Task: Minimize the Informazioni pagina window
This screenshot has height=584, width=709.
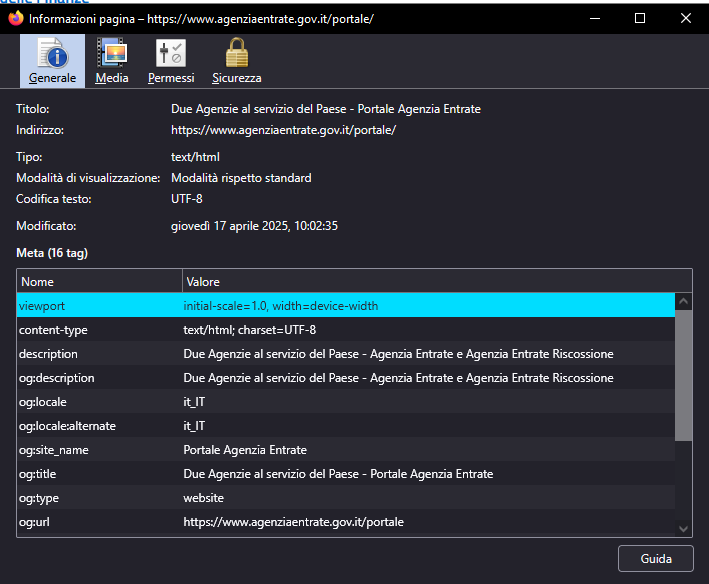Action: click(x=595, y=19)
